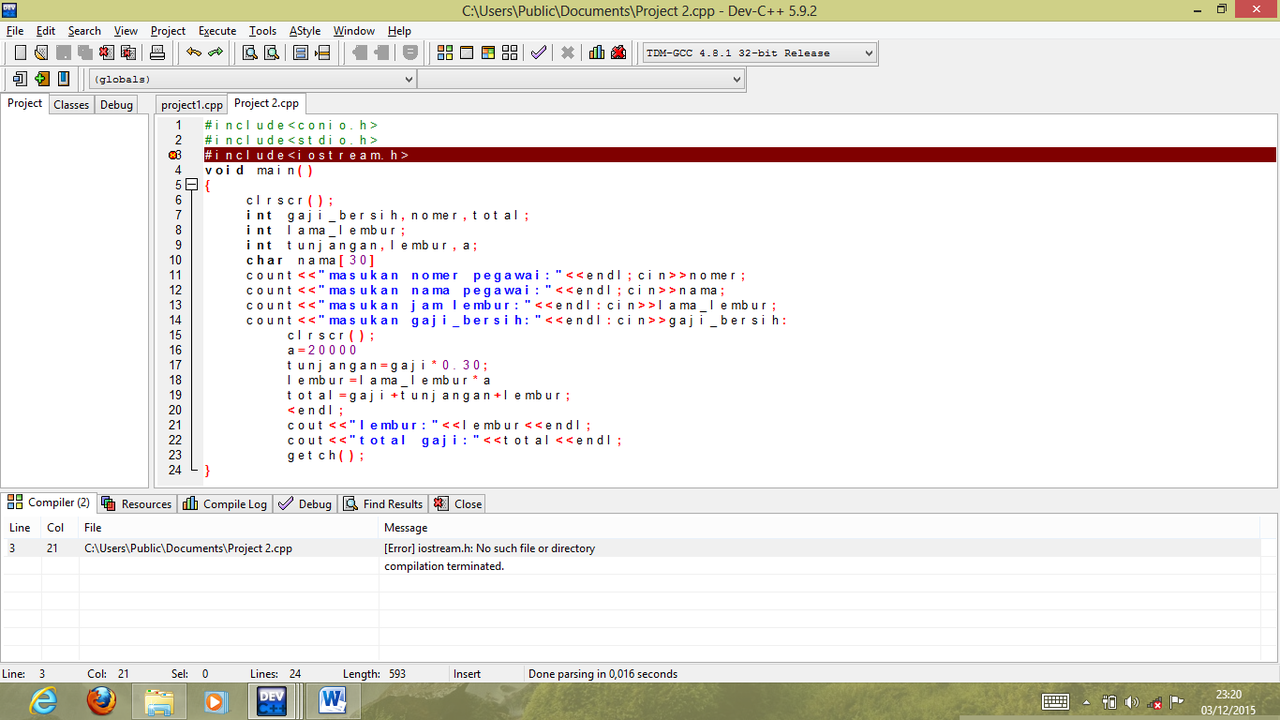This screenshot has height=720, width=1280.
Task: Open File Explorer from the taskbar
Action: (159, 701)
